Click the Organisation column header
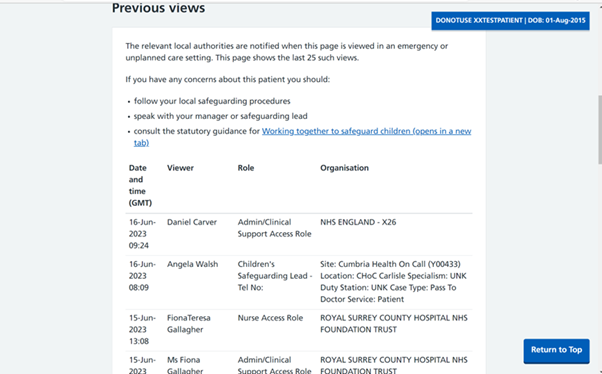602x374 pixels. coord(344,168)
